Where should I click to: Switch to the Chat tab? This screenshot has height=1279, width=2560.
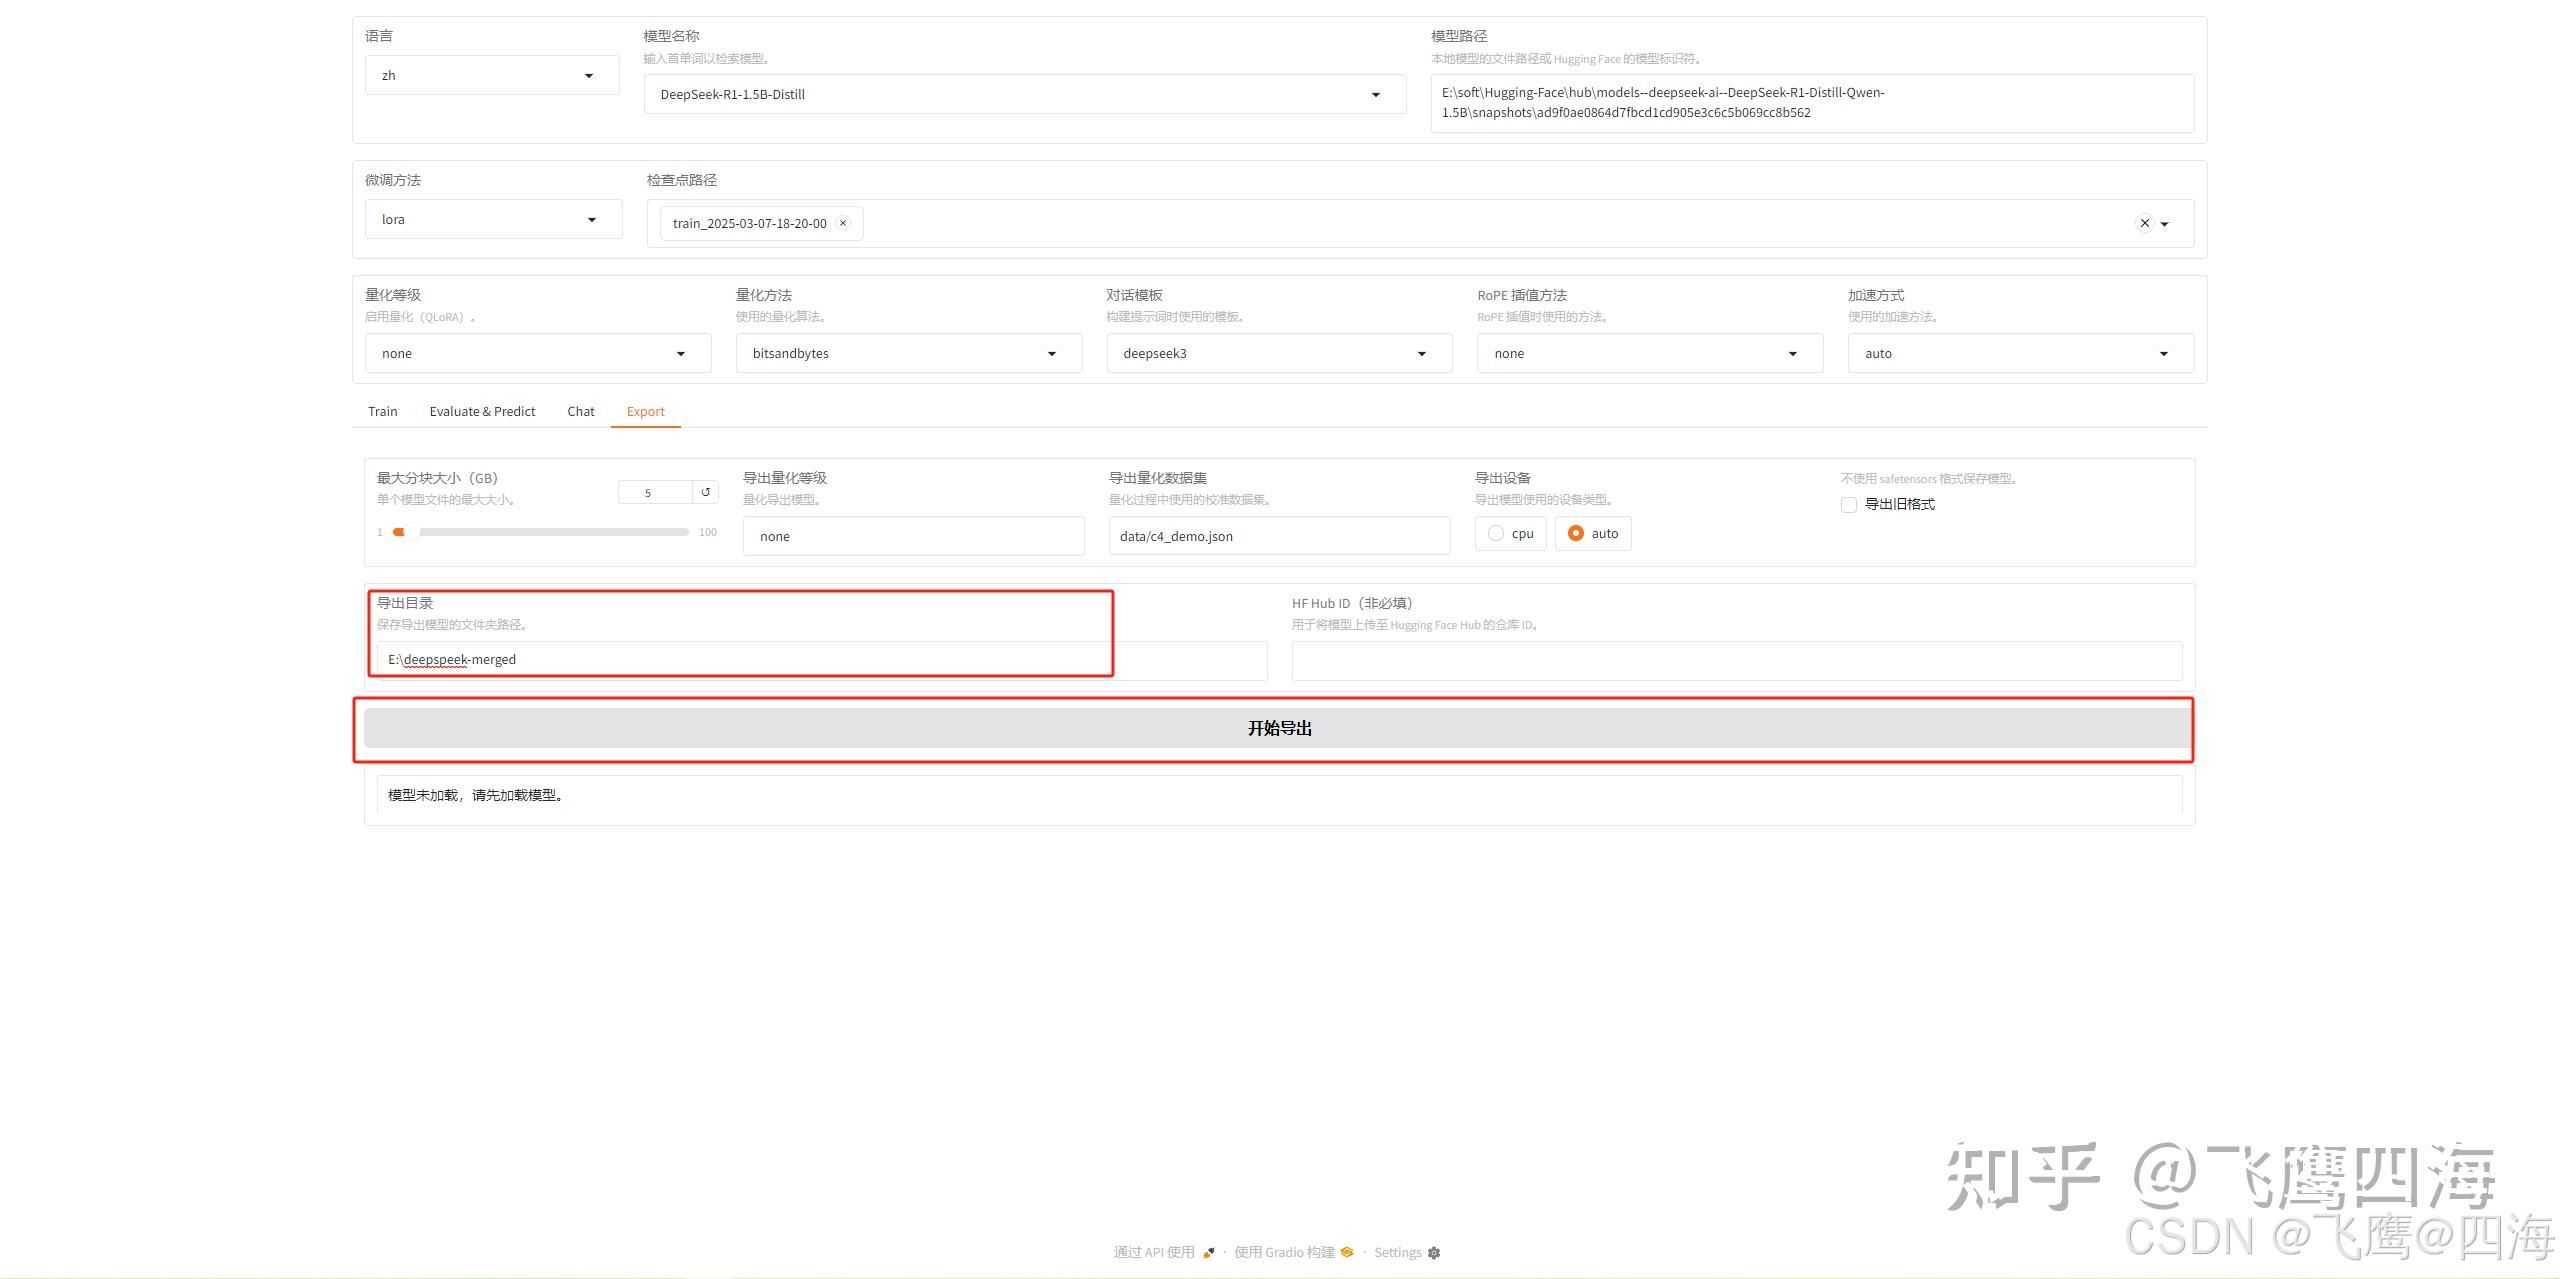(x=580, y=411)
